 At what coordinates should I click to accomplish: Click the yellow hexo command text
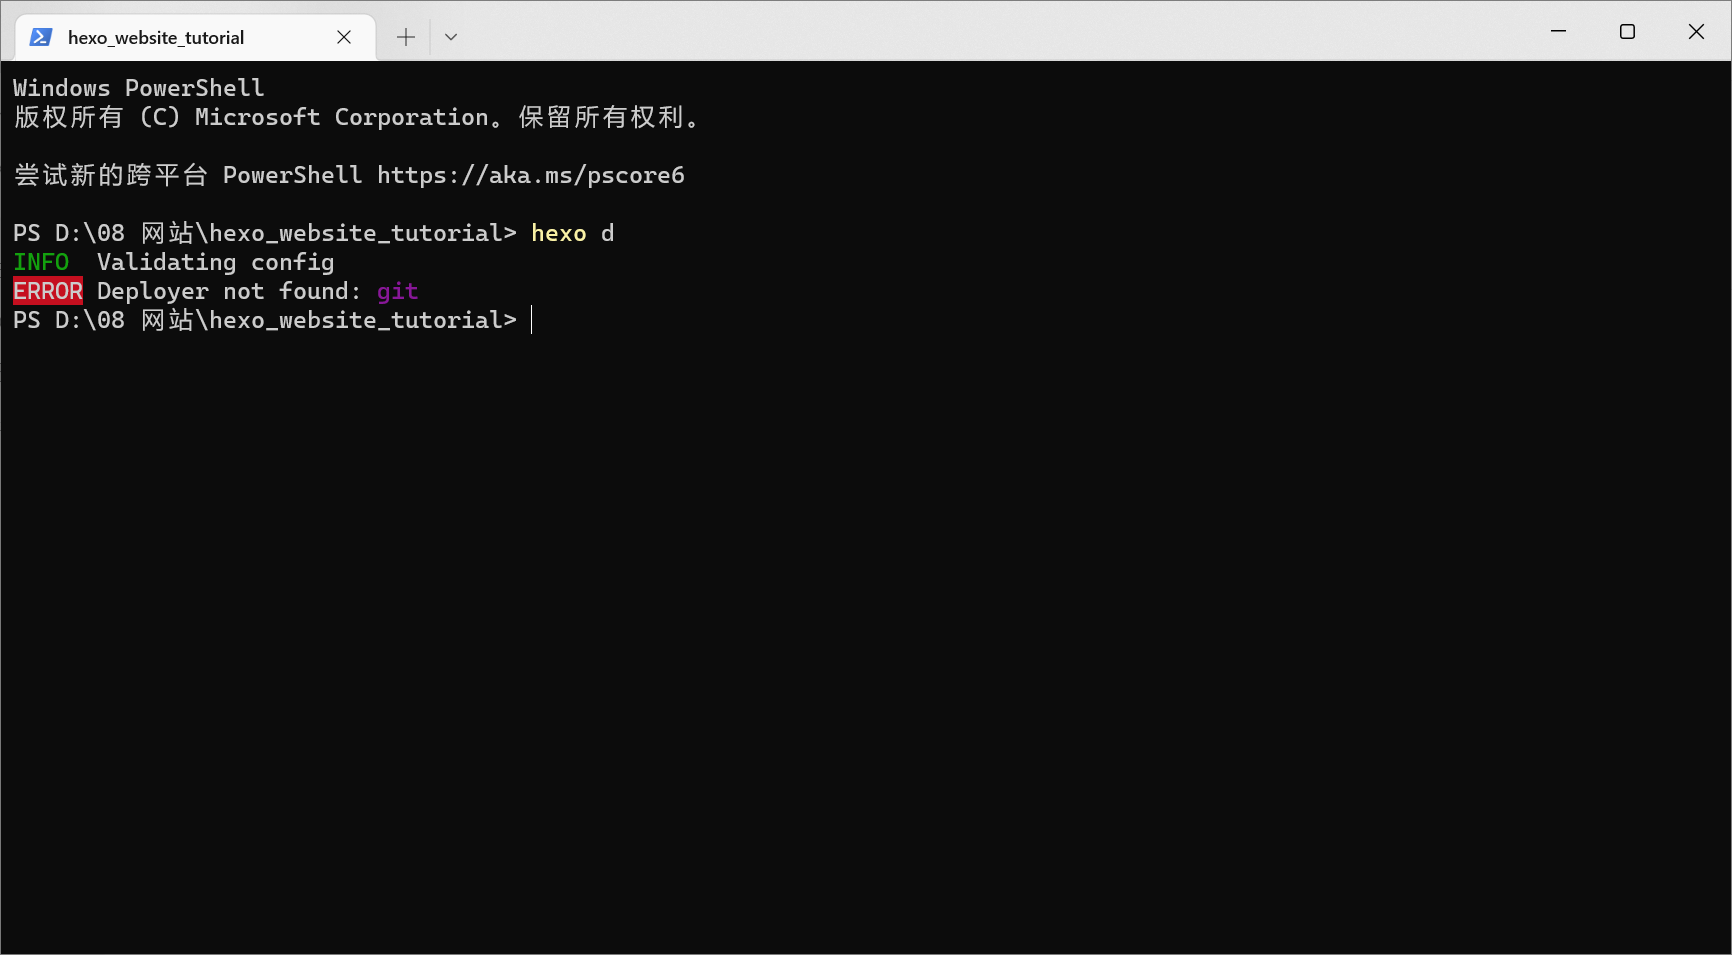coord(558,233)
